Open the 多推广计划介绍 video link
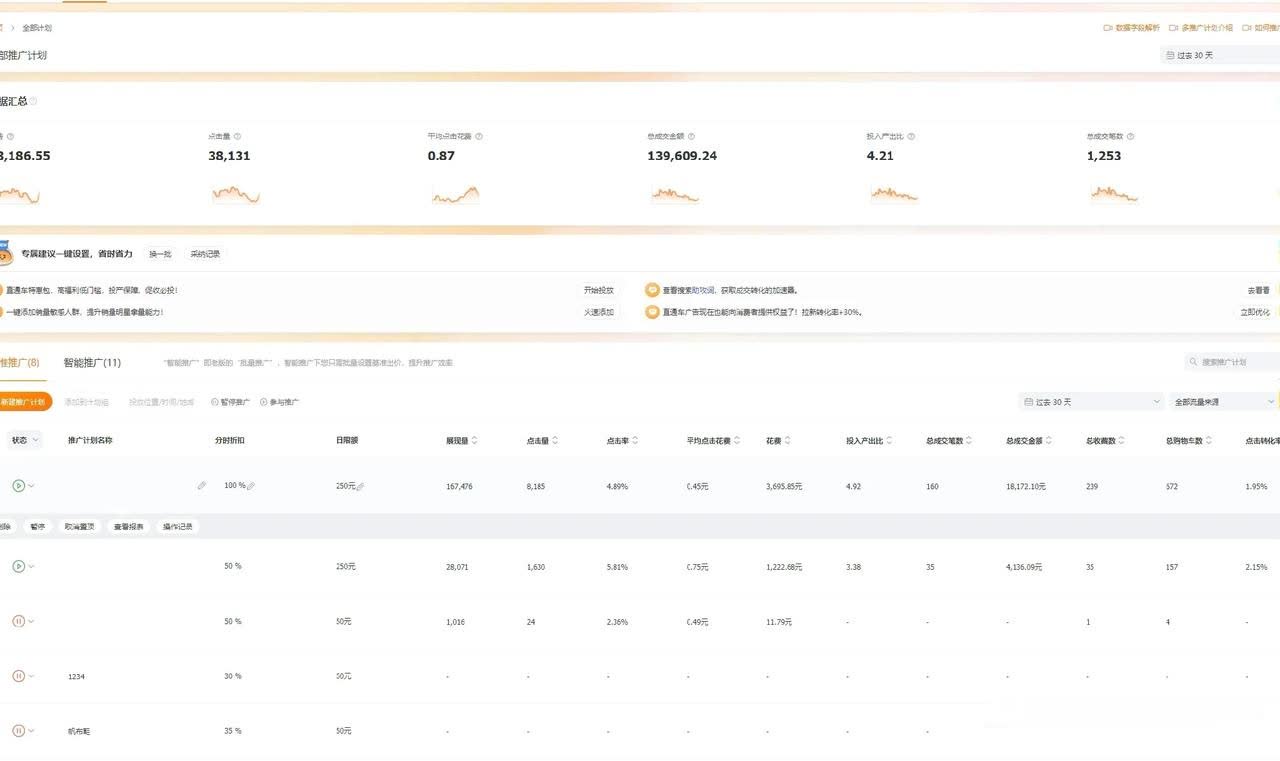Viewport: 1280px width, 761px height. pyautogui.click(x=1201, y=28)
